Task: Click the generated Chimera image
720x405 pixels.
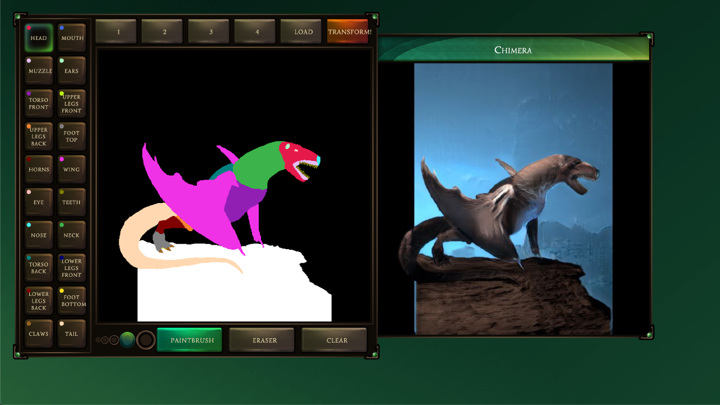Action: click(x=513, y=199)
